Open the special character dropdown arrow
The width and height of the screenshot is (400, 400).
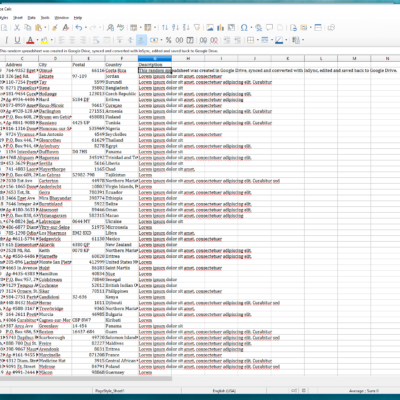point(251,28)
